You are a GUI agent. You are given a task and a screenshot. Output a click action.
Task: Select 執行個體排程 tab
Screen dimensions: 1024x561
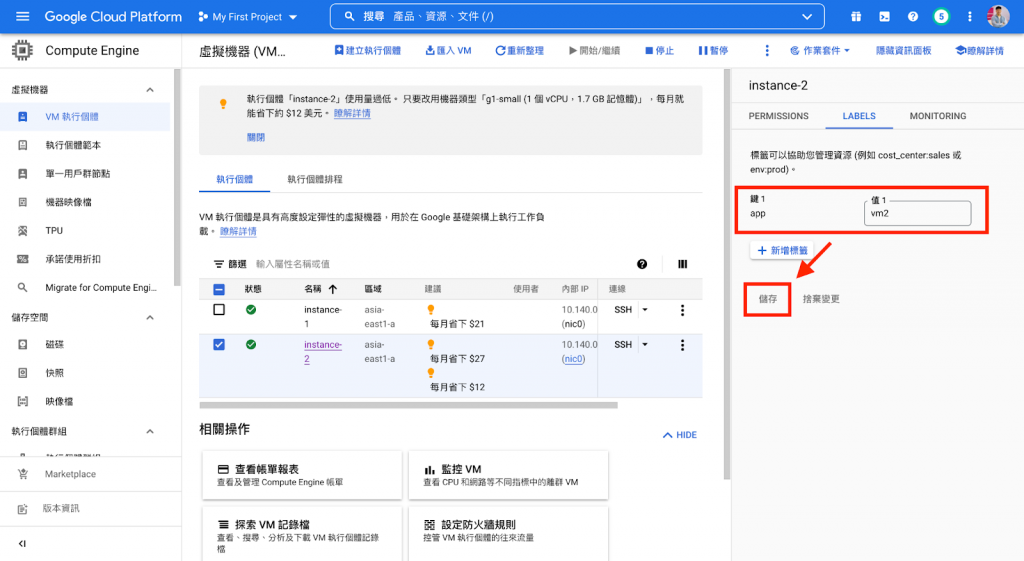(315, 179)
